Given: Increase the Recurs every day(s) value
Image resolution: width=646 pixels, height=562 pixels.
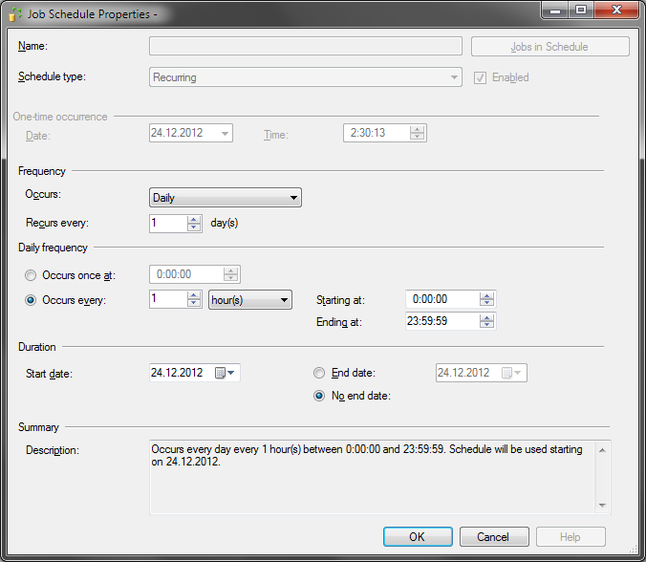Looking at the screenshot, I should pos(195,219).
